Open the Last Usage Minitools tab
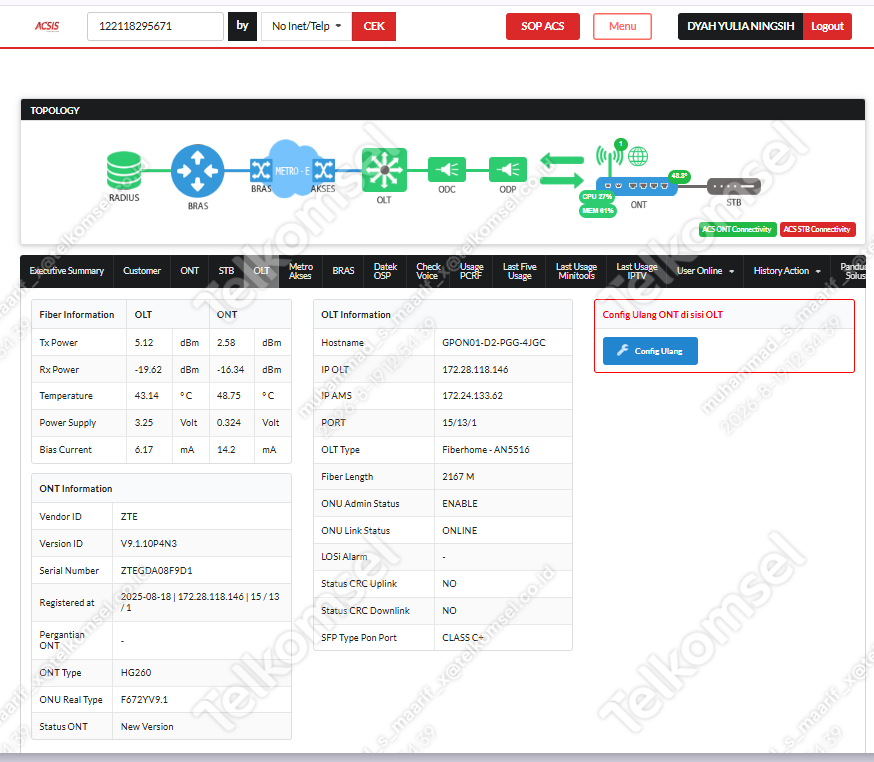 [x=576, y=271]
